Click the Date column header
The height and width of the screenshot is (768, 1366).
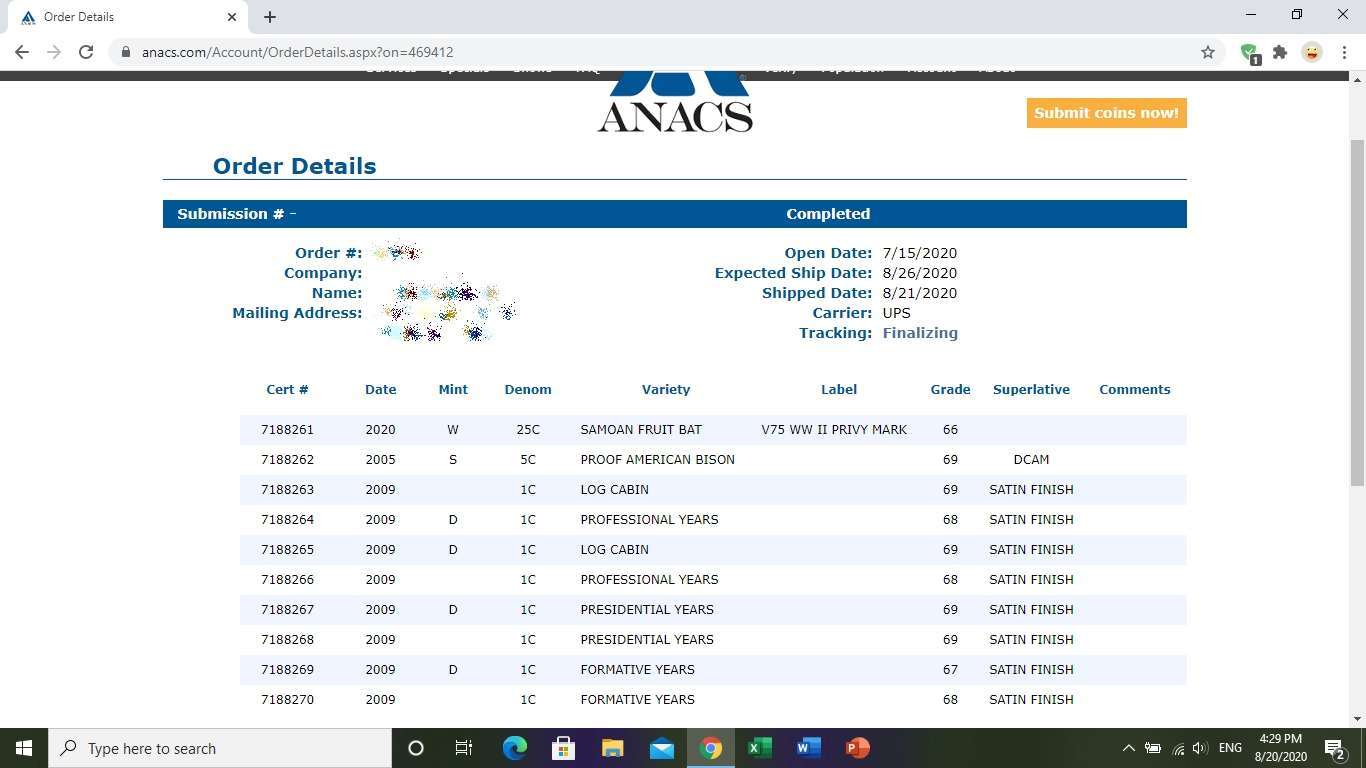click(x=380, y=390)
